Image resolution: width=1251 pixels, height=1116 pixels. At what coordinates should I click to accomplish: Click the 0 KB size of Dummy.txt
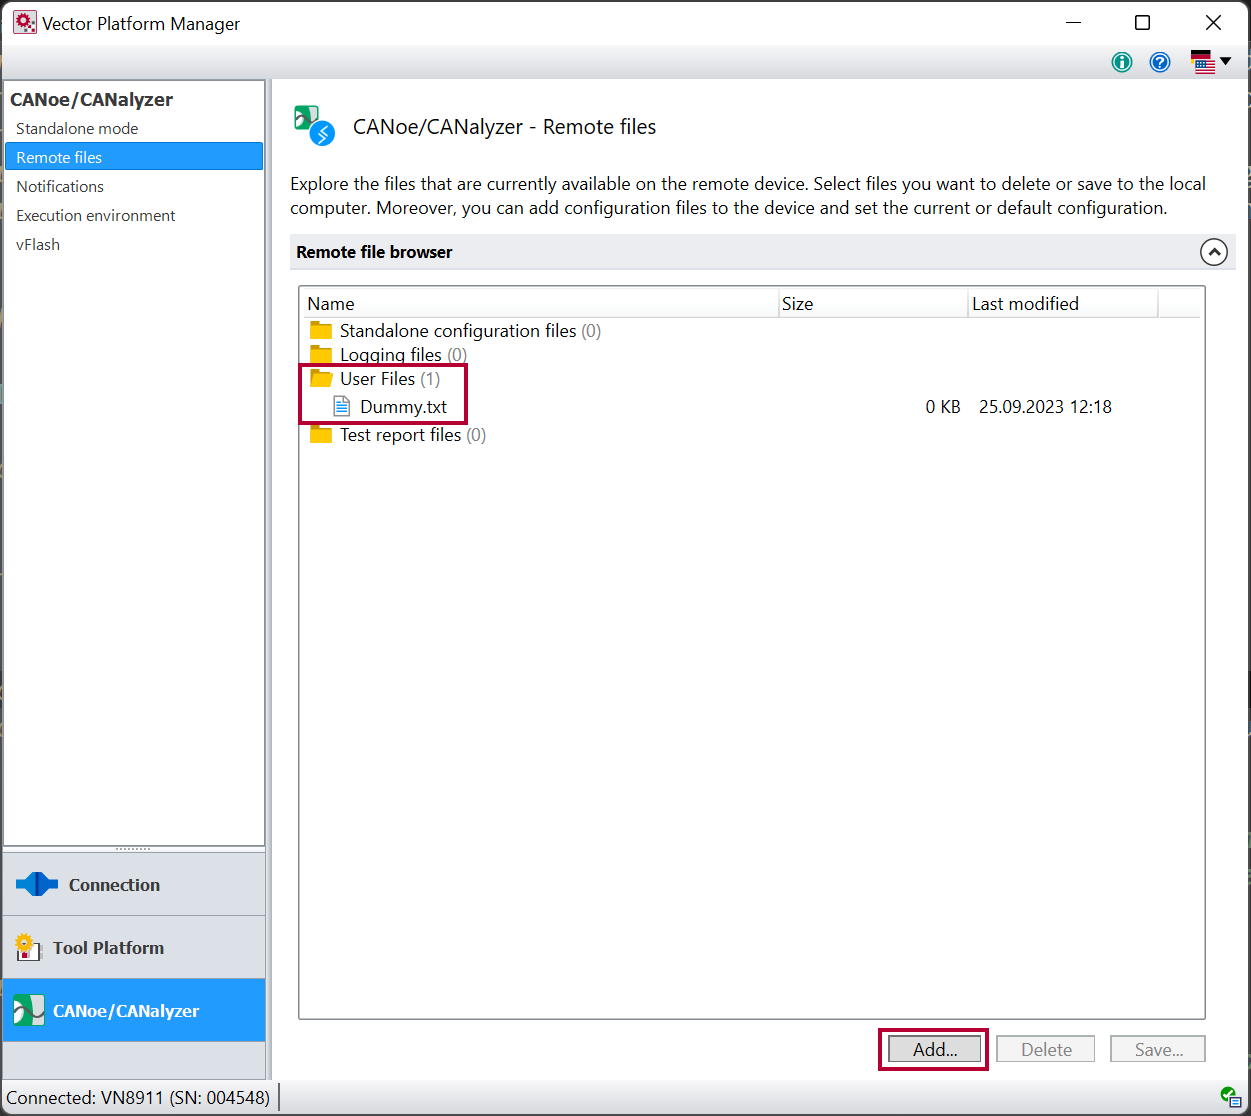point(943,407)
